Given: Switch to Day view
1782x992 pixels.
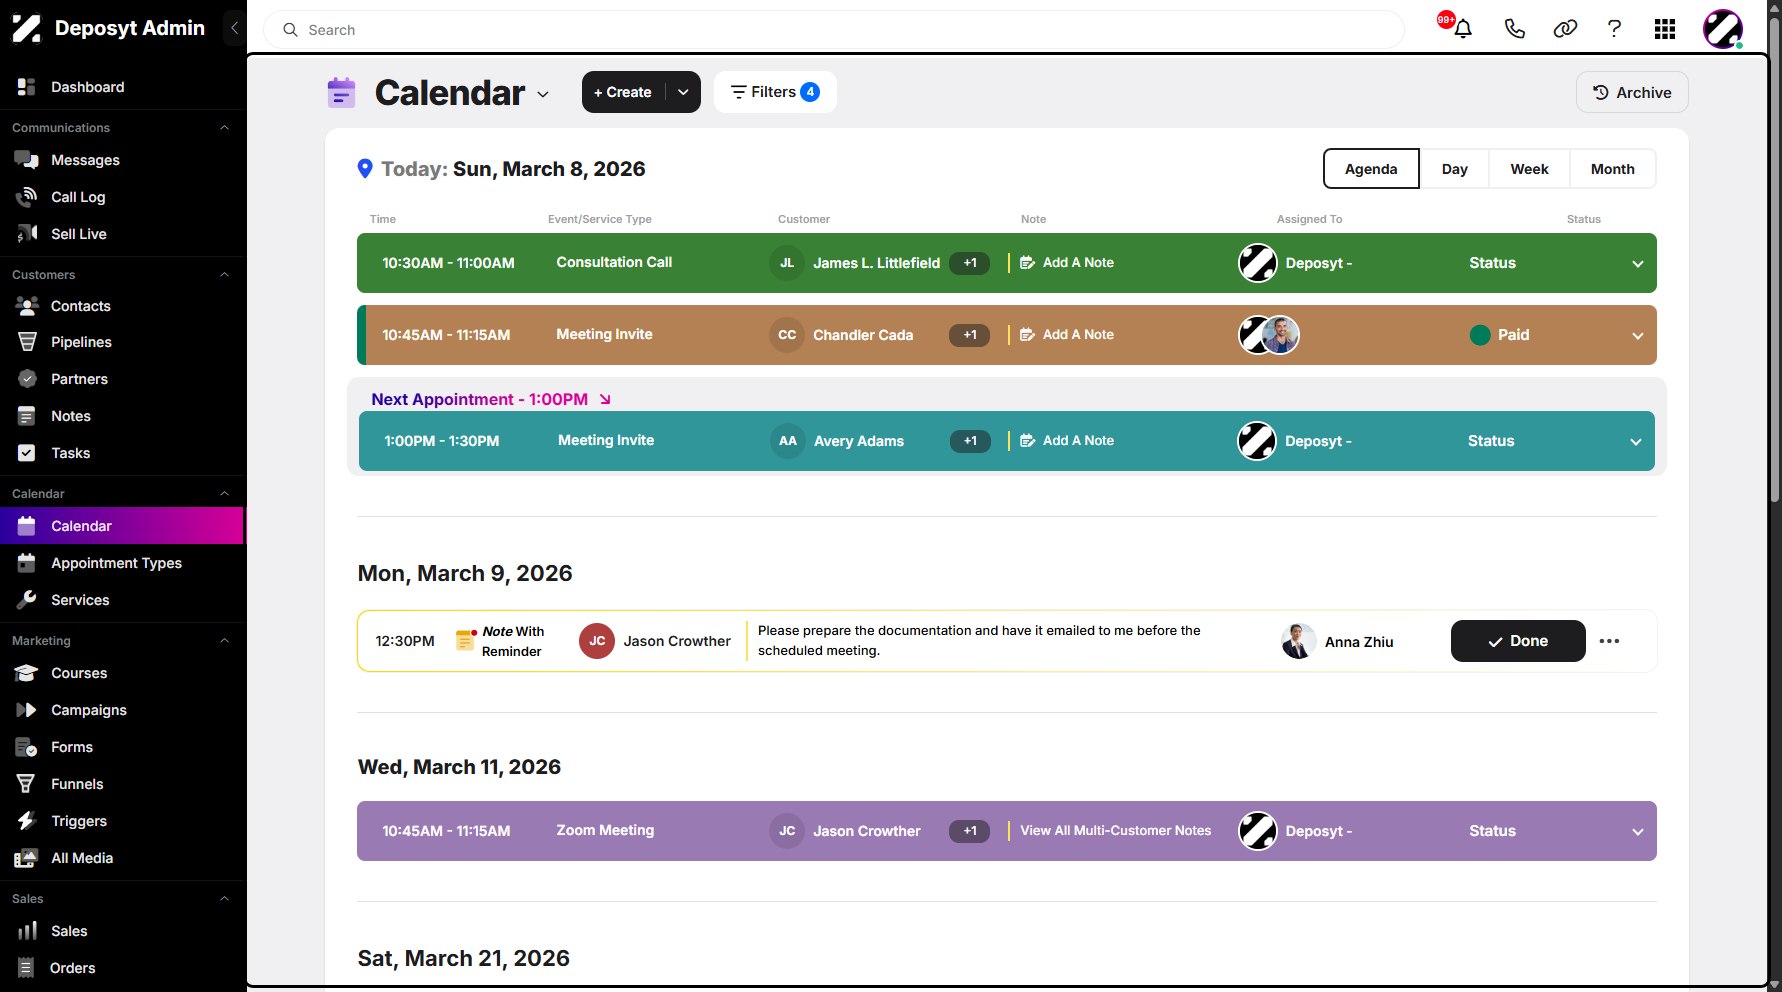Looking at the screenshot, I should point(1455,169).
